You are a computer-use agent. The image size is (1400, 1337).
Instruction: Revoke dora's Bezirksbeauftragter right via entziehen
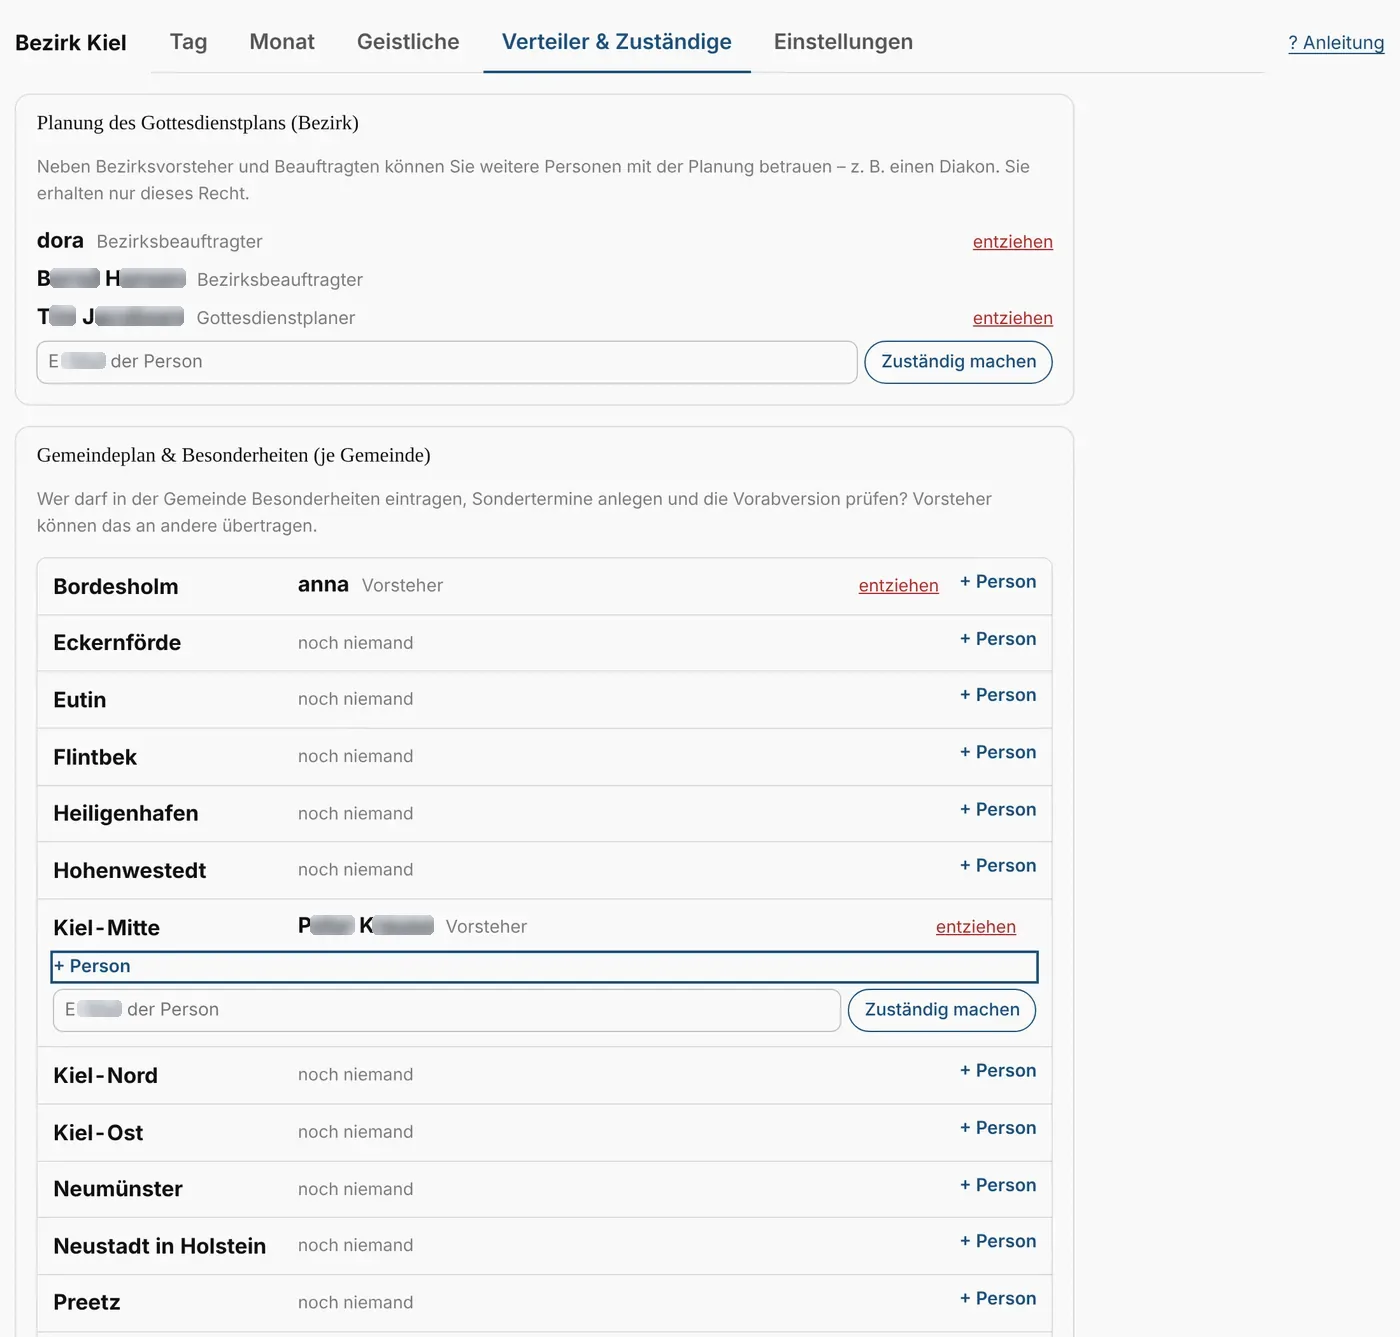pyautogui.click(x=1012, y=242)
